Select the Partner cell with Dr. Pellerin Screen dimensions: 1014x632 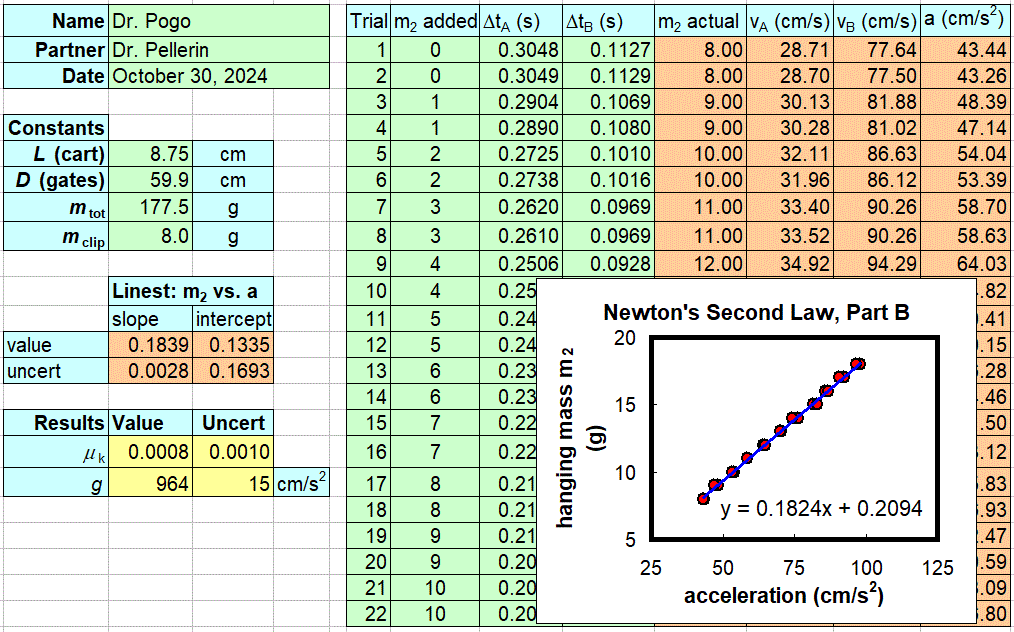pyautogui.click(x=218, y=48)
